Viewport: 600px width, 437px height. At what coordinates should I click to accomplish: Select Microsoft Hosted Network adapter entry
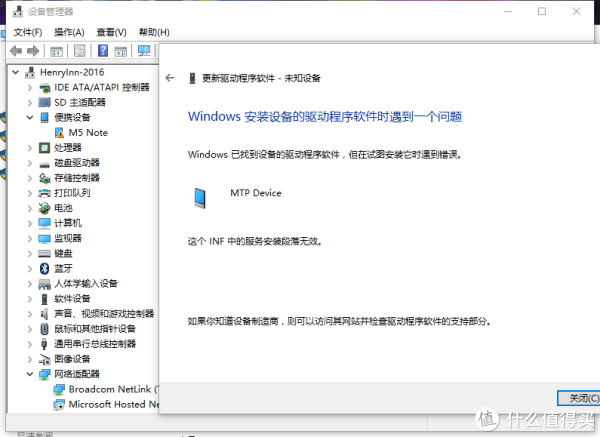click(114, 404)
